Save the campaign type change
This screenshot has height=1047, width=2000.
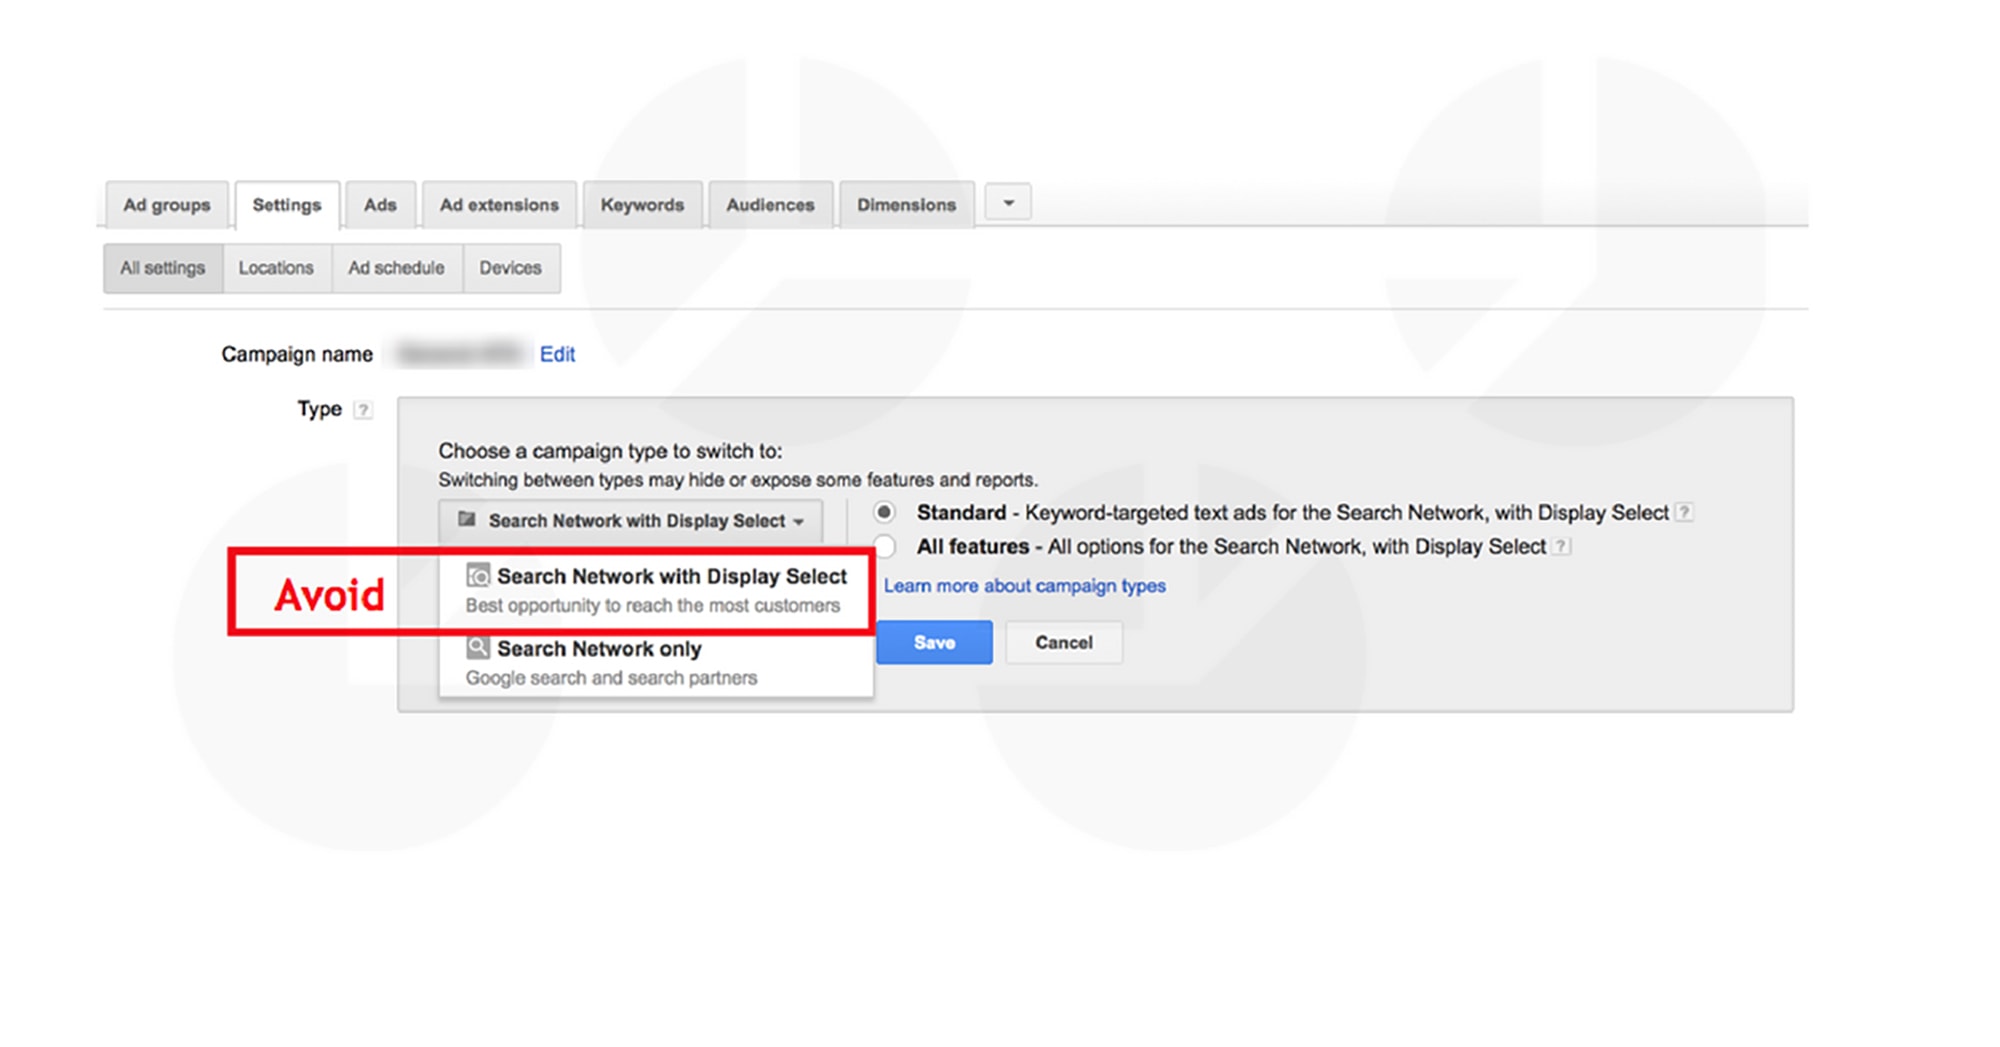coord(934,642)
